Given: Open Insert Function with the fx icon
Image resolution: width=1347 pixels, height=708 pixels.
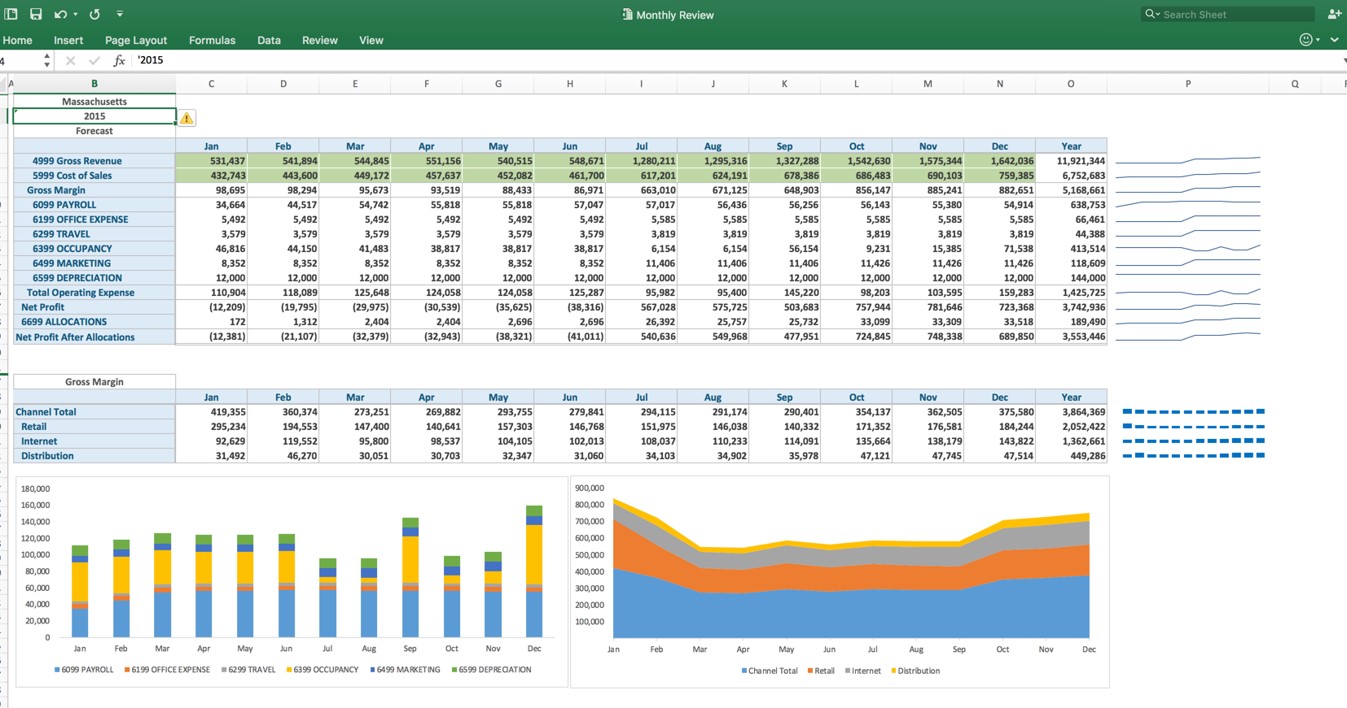Looking at the screenshot, I should 119,60.
